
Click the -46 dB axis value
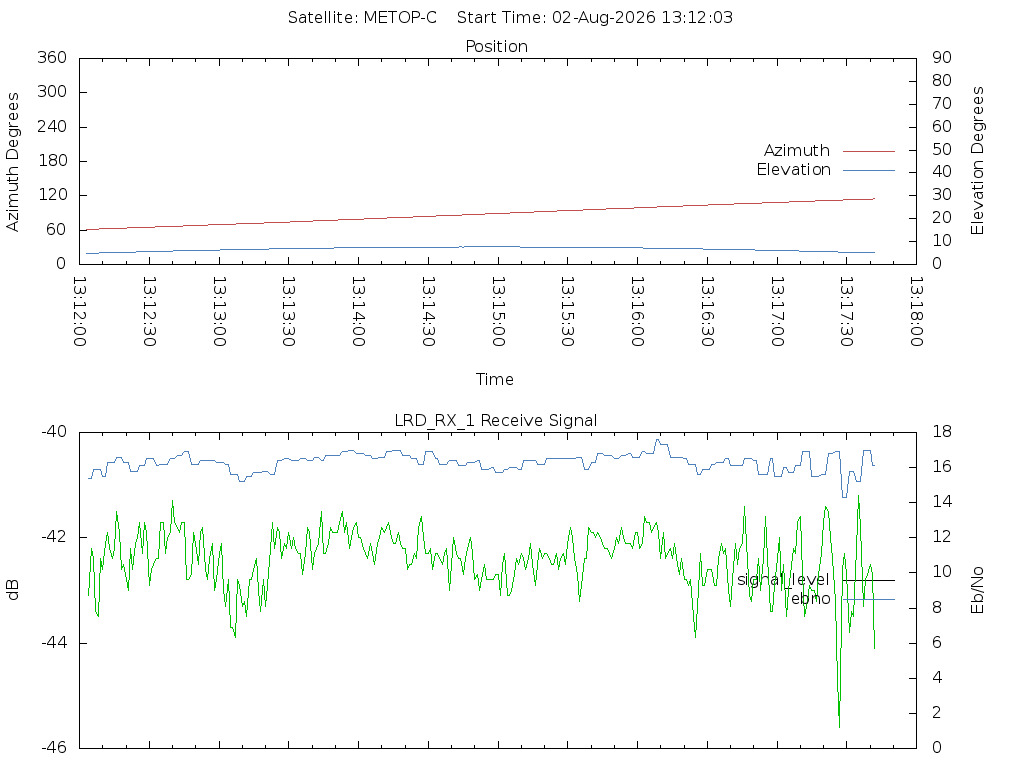[54, 748]
